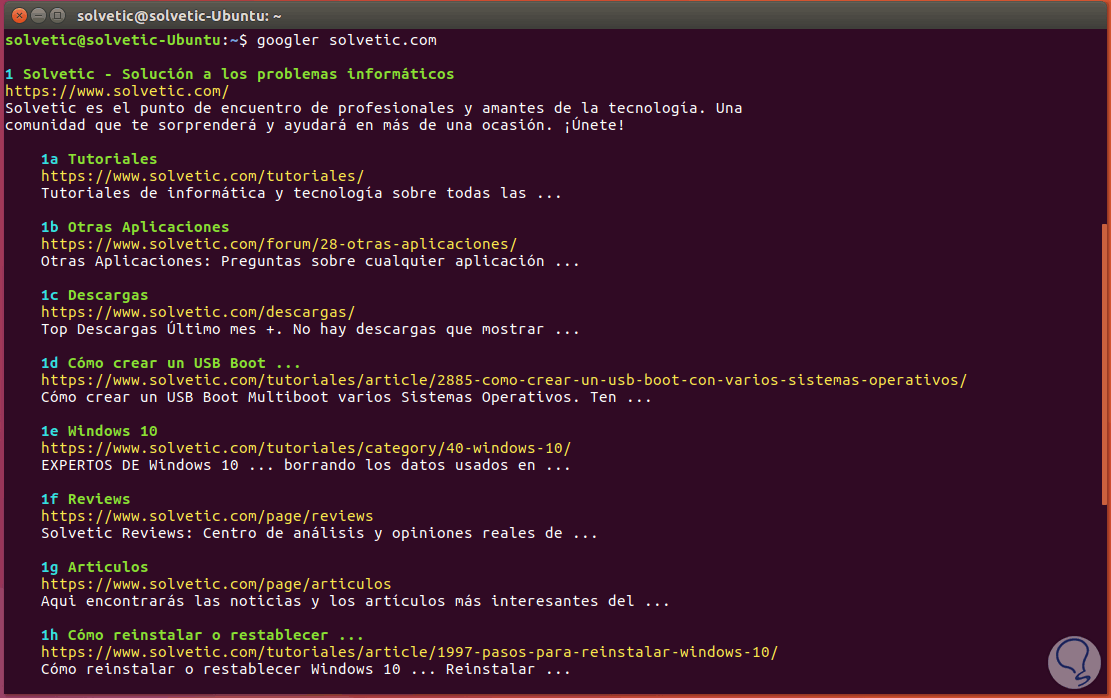
Task: Minimize the terminal window
Action: click(38, 15)
